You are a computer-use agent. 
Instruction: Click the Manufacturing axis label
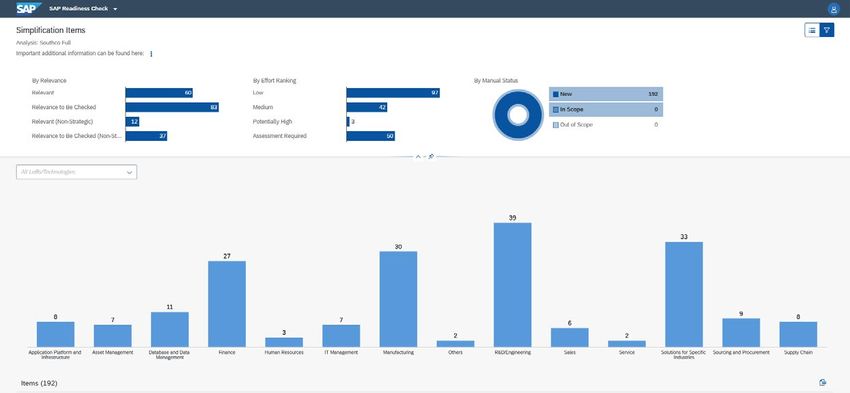pyautogui.click(x=398, y=352)
